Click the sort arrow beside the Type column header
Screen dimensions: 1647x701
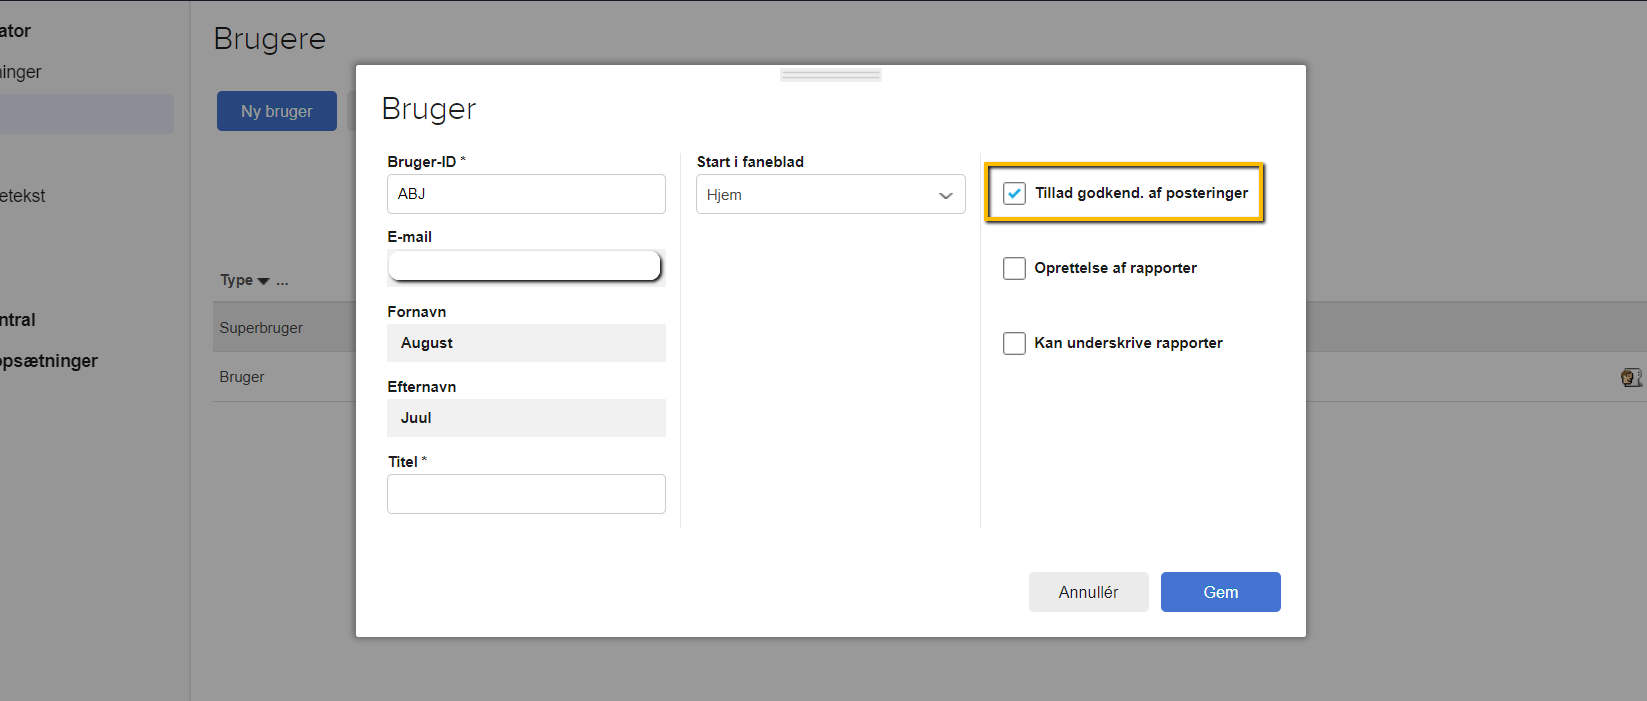click(264, 281)
